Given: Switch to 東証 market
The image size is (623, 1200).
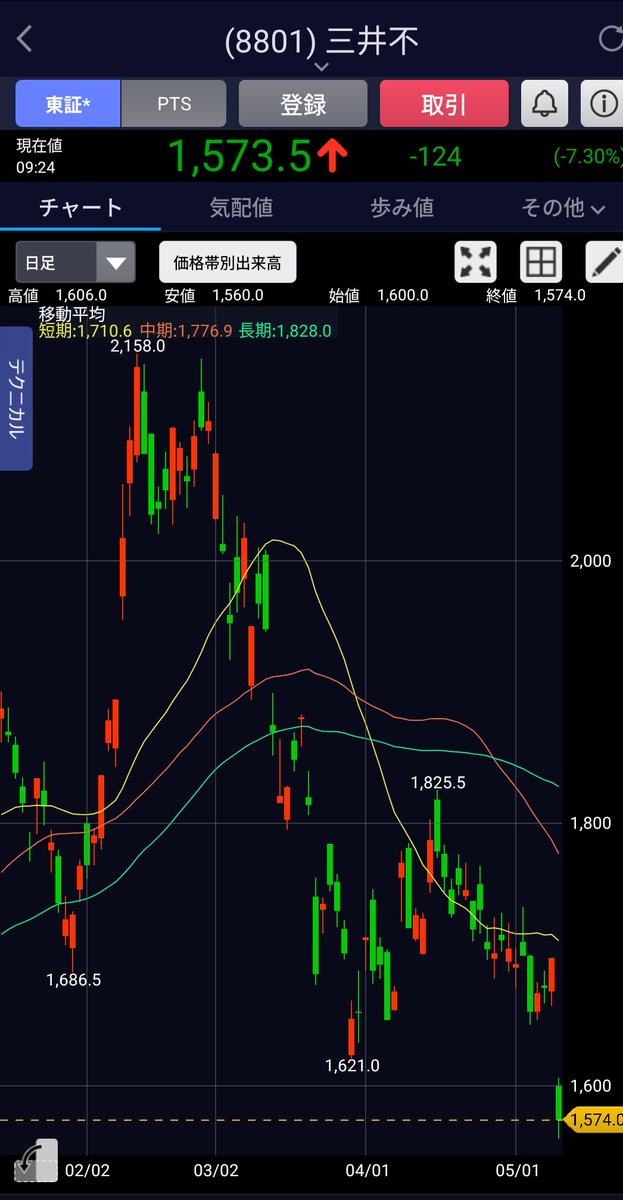Looking at the screenshot, I should pyautogui.click(x=68, y=104).
